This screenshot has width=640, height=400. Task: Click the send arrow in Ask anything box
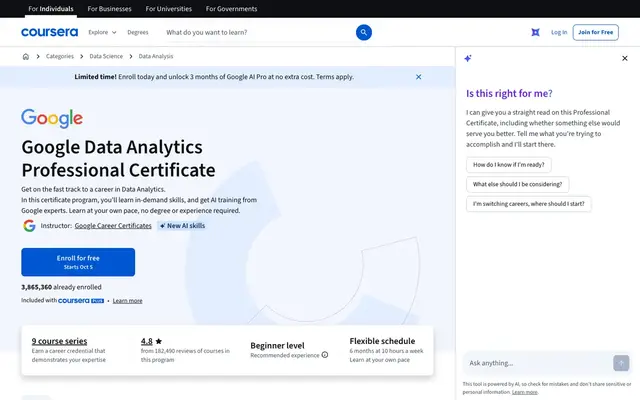621,363
